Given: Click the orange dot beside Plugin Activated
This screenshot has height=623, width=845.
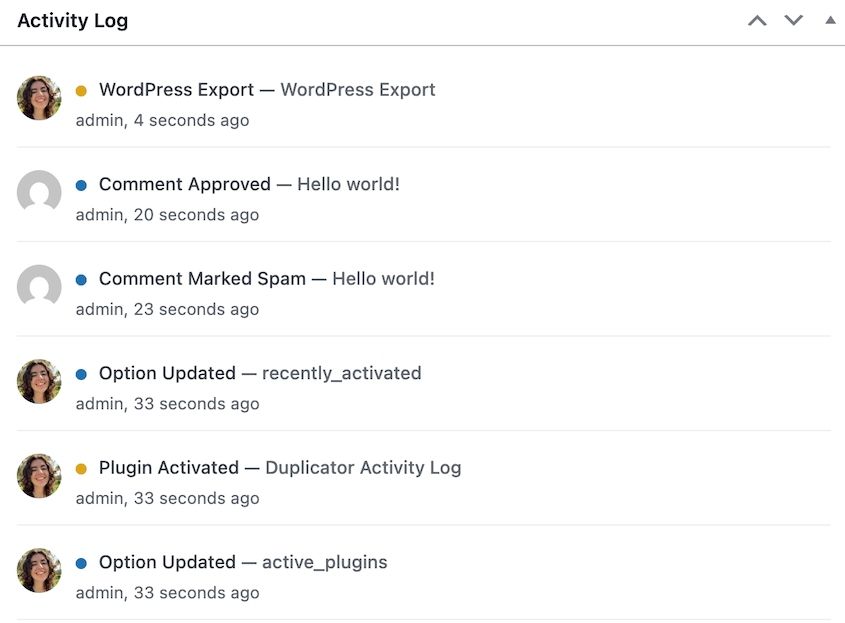Looking at the screenshot, I should [81, 467].
